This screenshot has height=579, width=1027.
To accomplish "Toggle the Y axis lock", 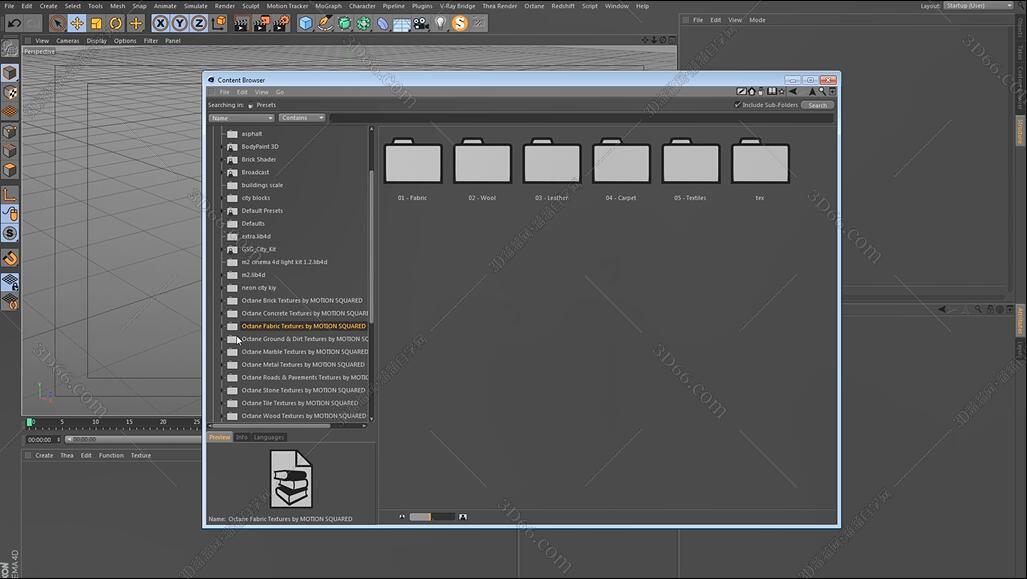I will [179, 24].
